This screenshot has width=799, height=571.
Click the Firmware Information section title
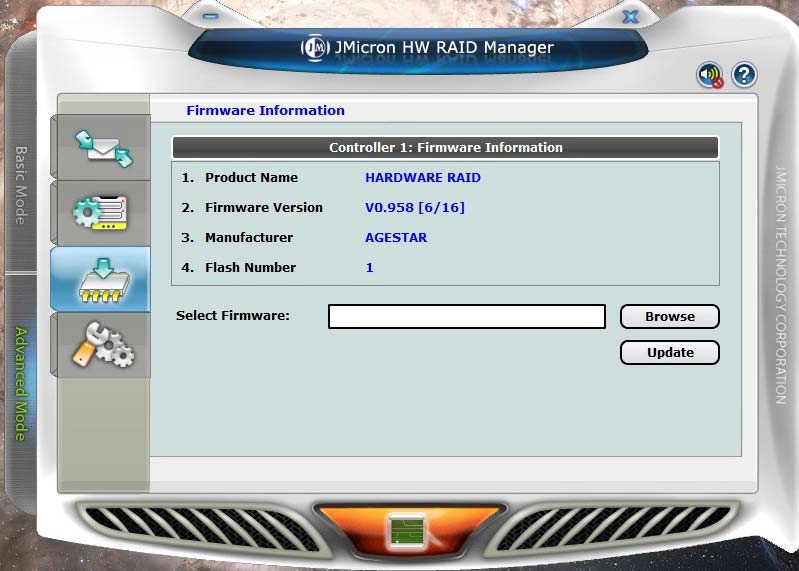click(265, 111)
